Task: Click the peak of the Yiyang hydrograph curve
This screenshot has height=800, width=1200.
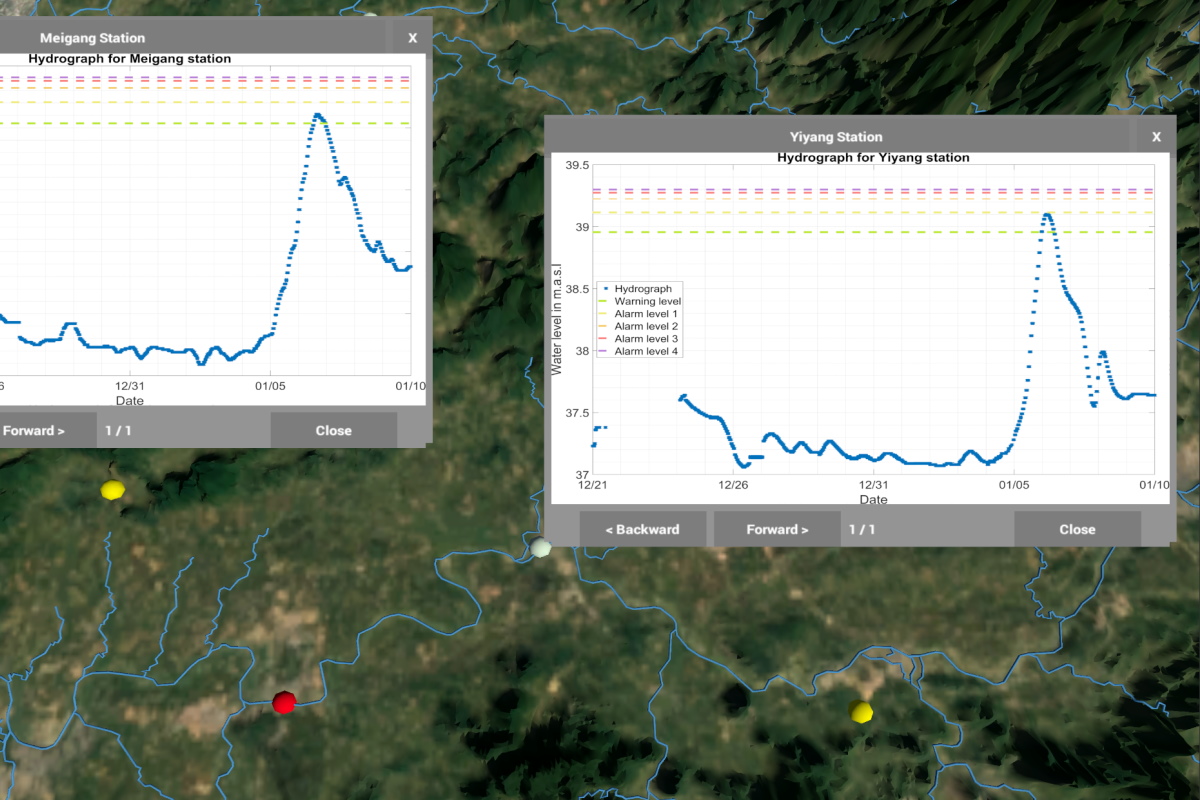Action: pos(1047,214)
